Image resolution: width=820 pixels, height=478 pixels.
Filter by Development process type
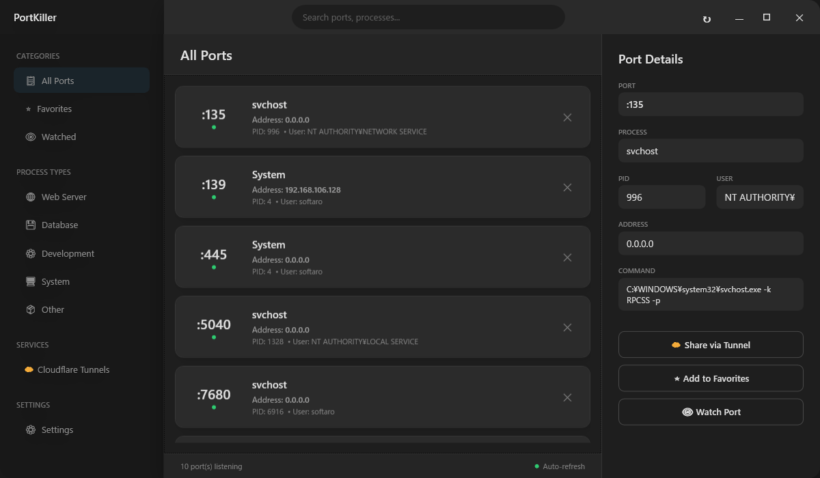tap(67, 254)
